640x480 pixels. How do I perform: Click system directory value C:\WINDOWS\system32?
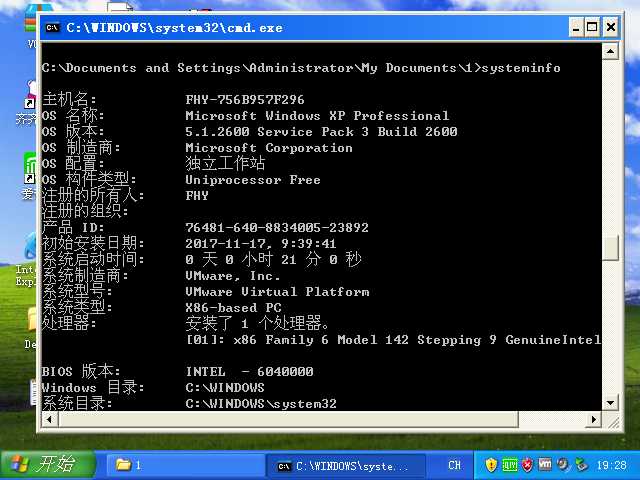point(261,403)
